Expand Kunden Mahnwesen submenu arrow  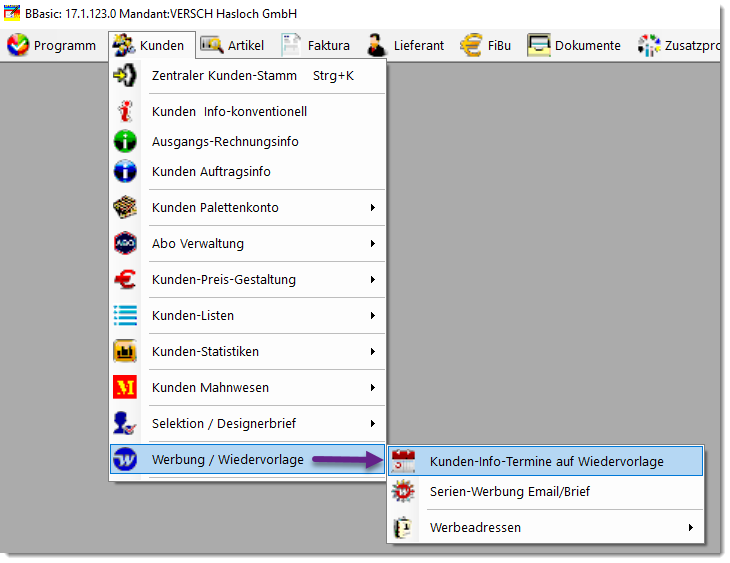point(372,387)
